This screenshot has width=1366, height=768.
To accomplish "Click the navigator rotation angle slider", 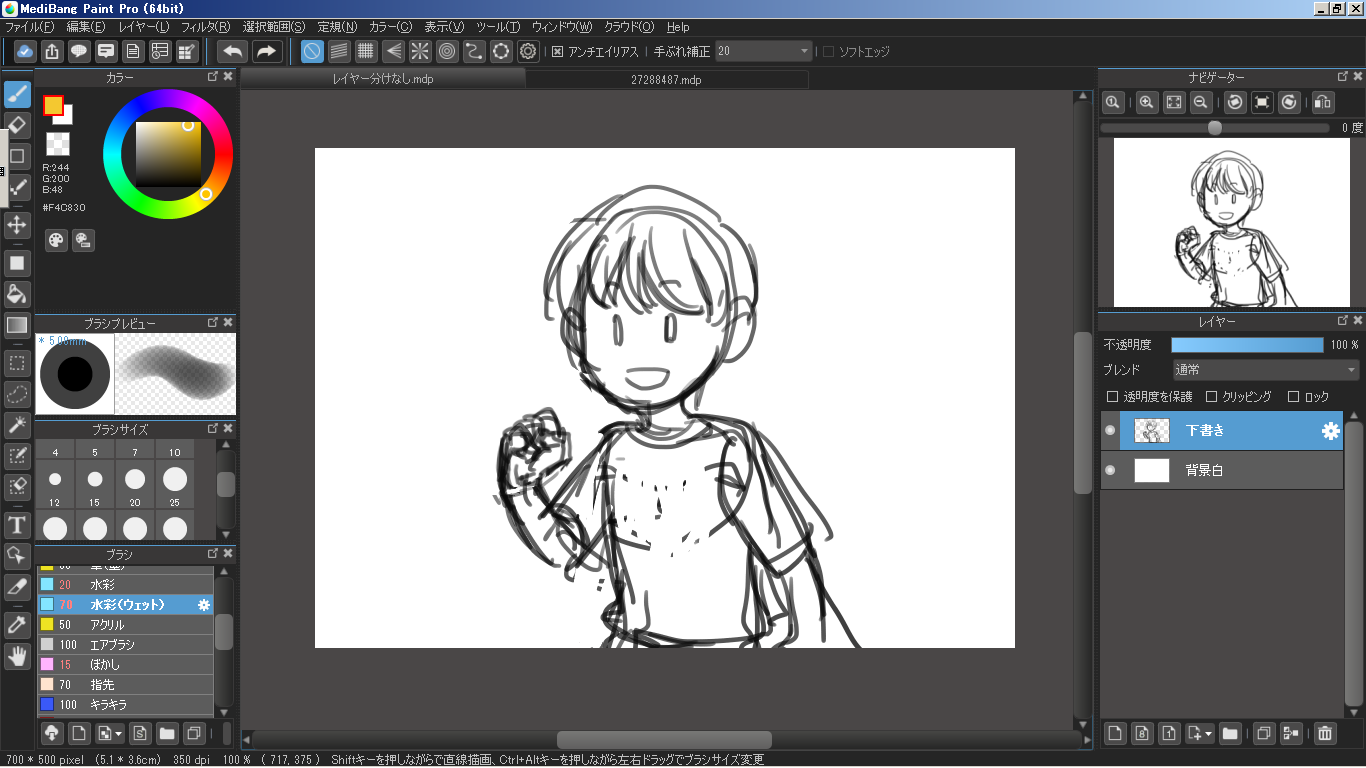I will coord(1215,128).
